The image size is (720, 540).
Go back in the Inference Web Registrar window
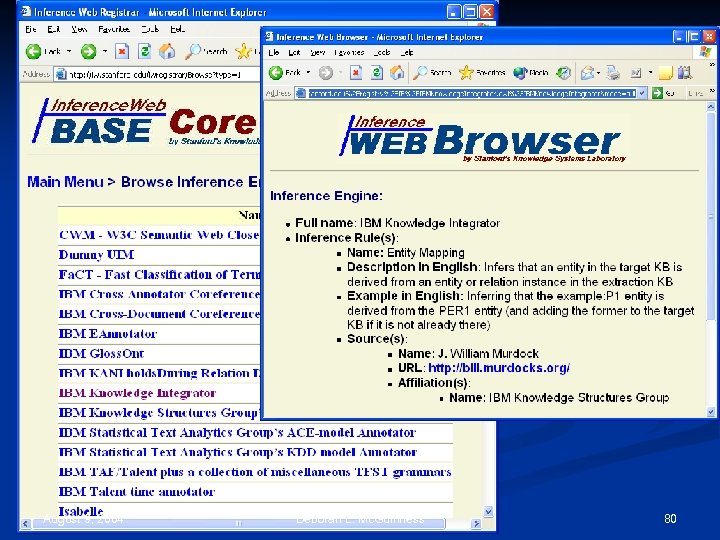click(43, 51)
